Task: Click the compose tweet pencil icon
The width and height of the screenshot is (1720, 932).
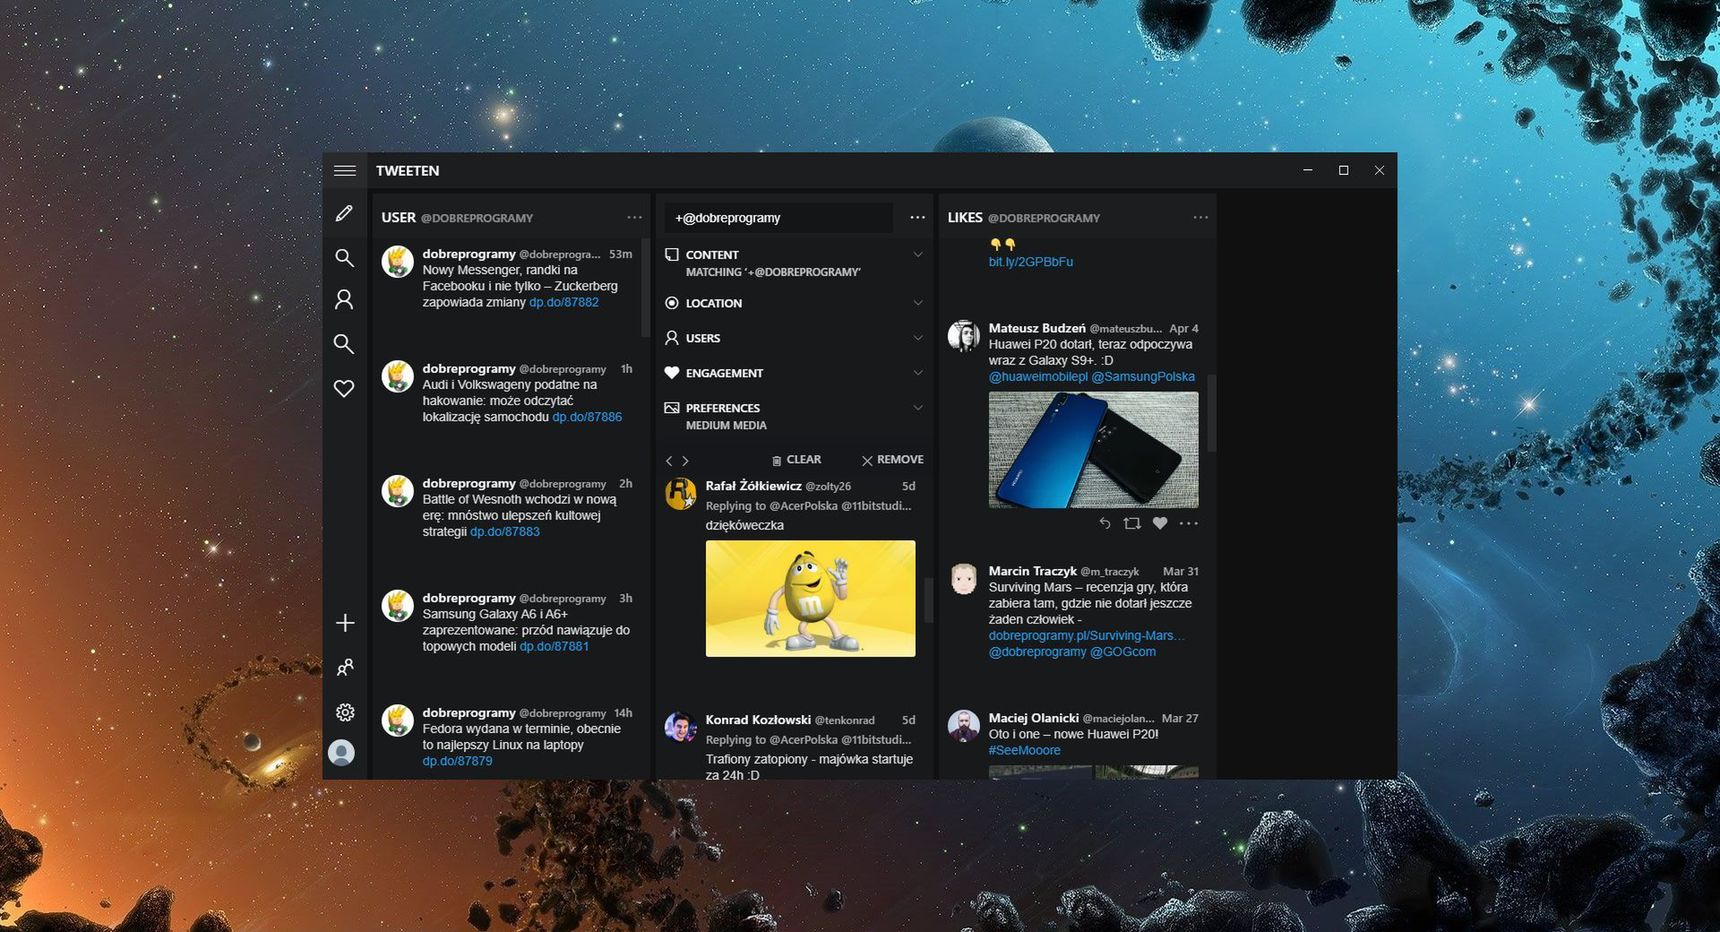Action: click(344, 214)
